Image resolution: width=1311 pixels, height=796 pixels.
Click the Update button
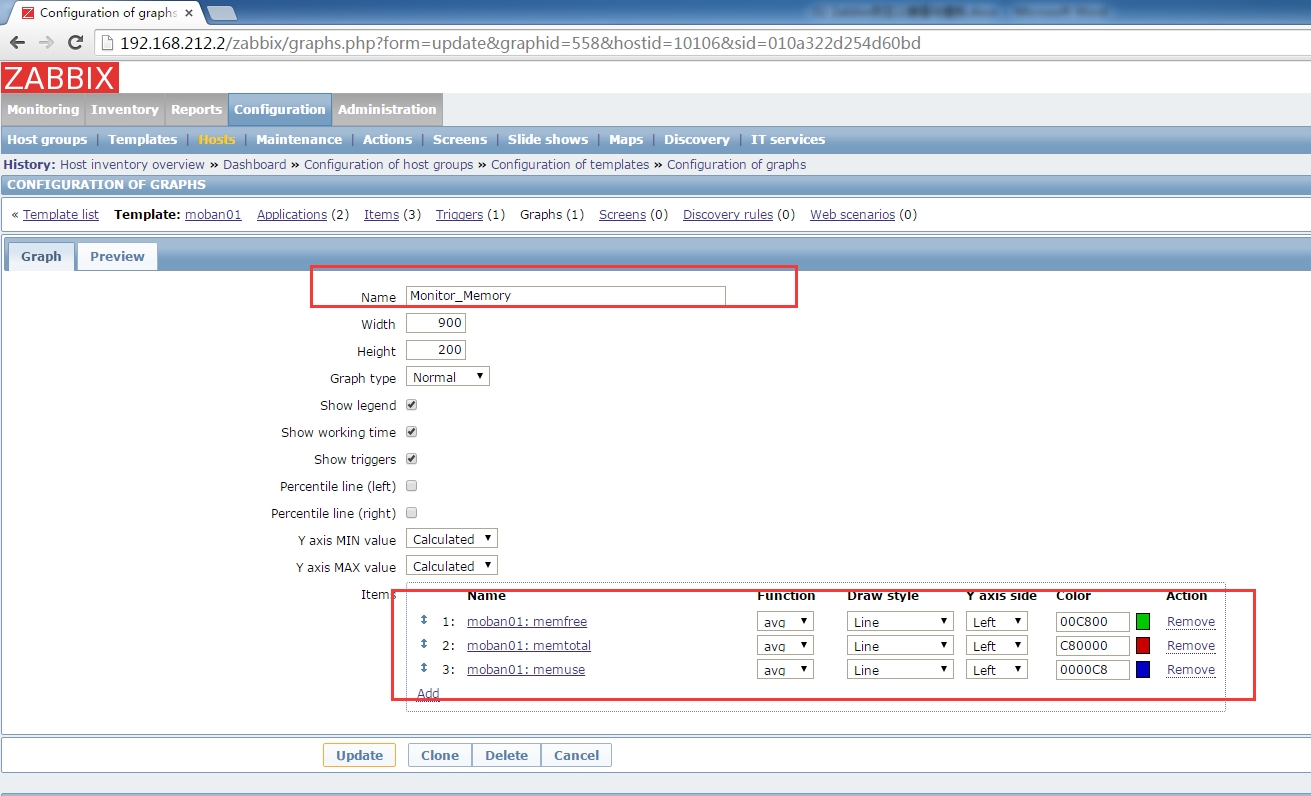(359, 755)
